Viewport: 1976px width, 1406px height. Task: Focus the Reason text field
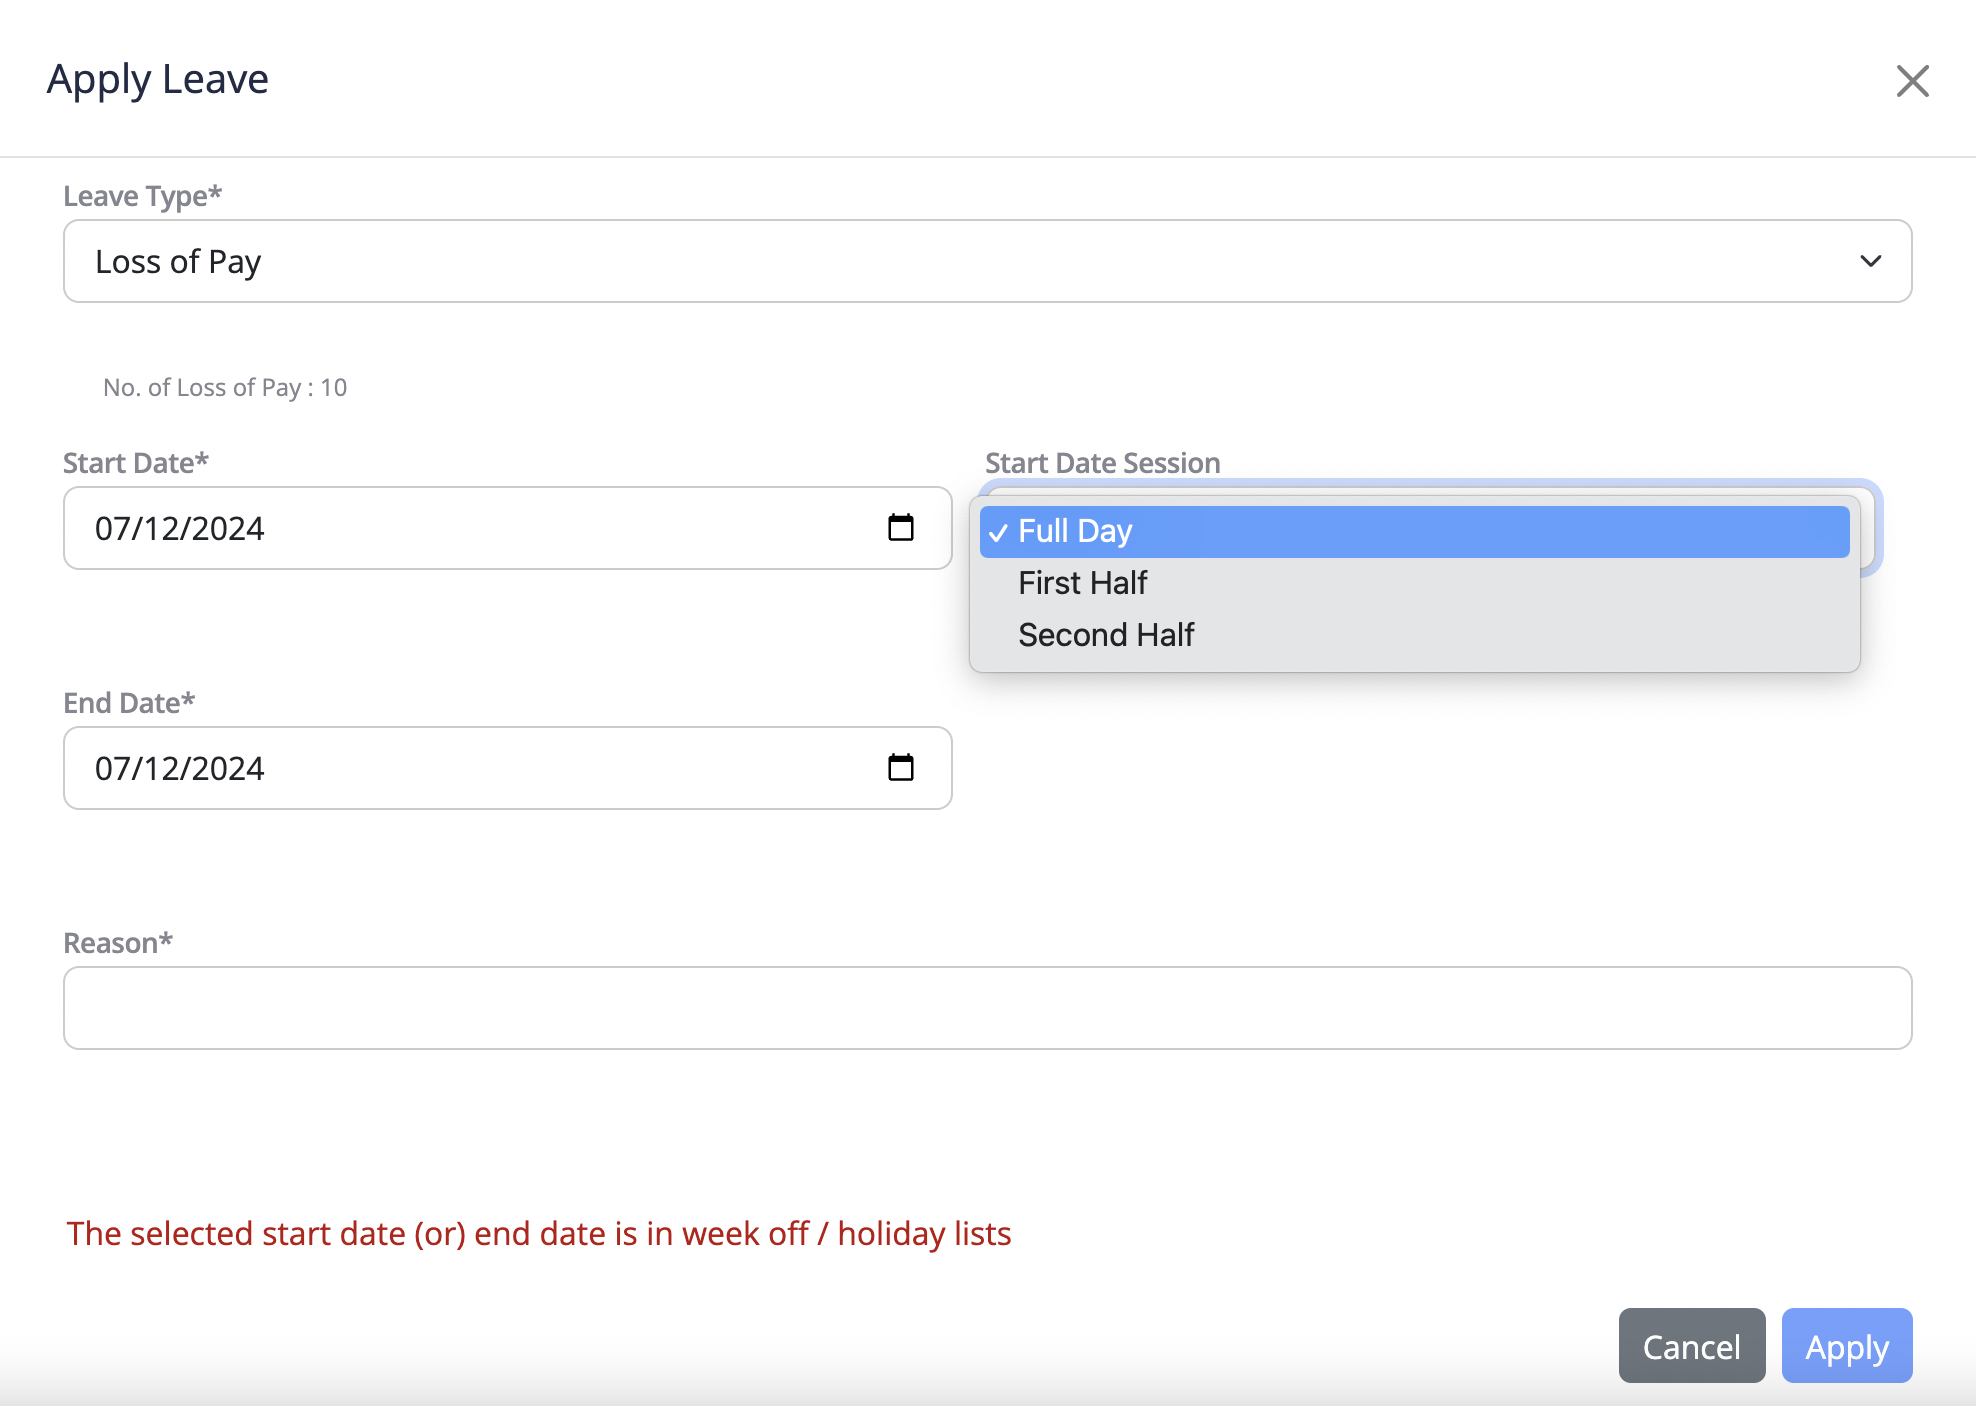[986, 1008]
